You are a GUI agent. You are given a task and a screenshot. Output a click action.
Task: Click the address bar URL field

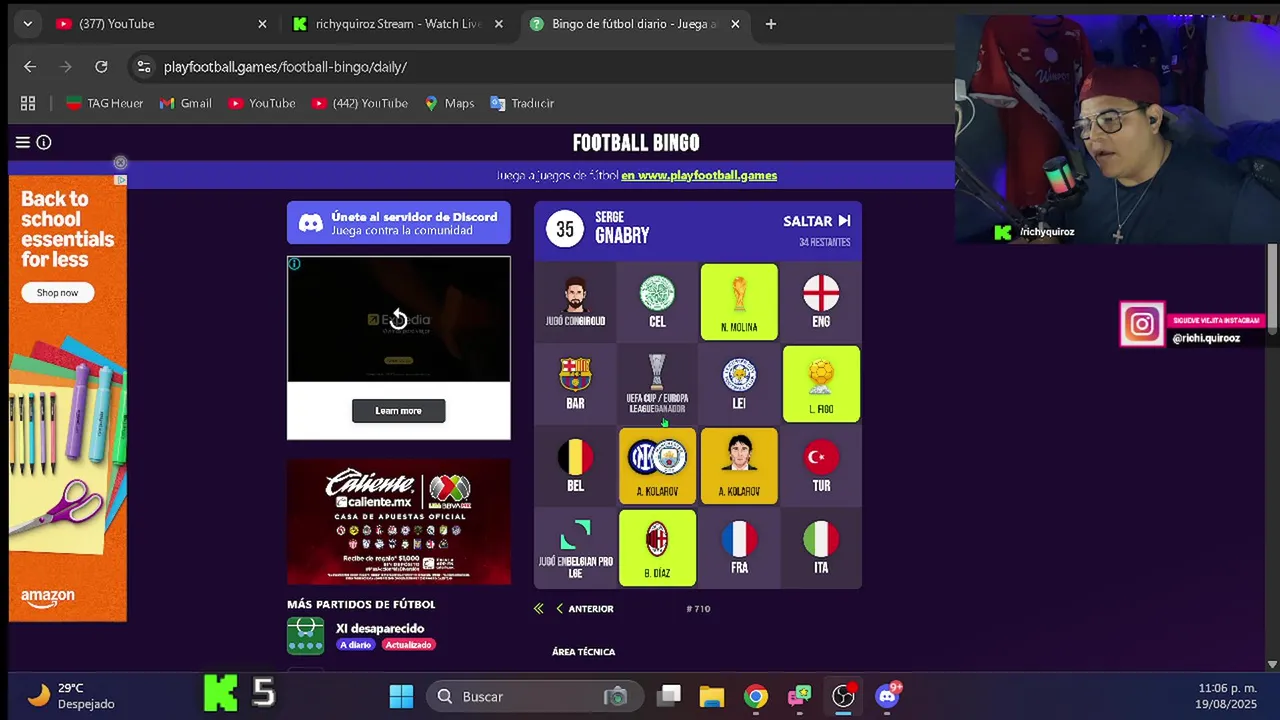540,66
